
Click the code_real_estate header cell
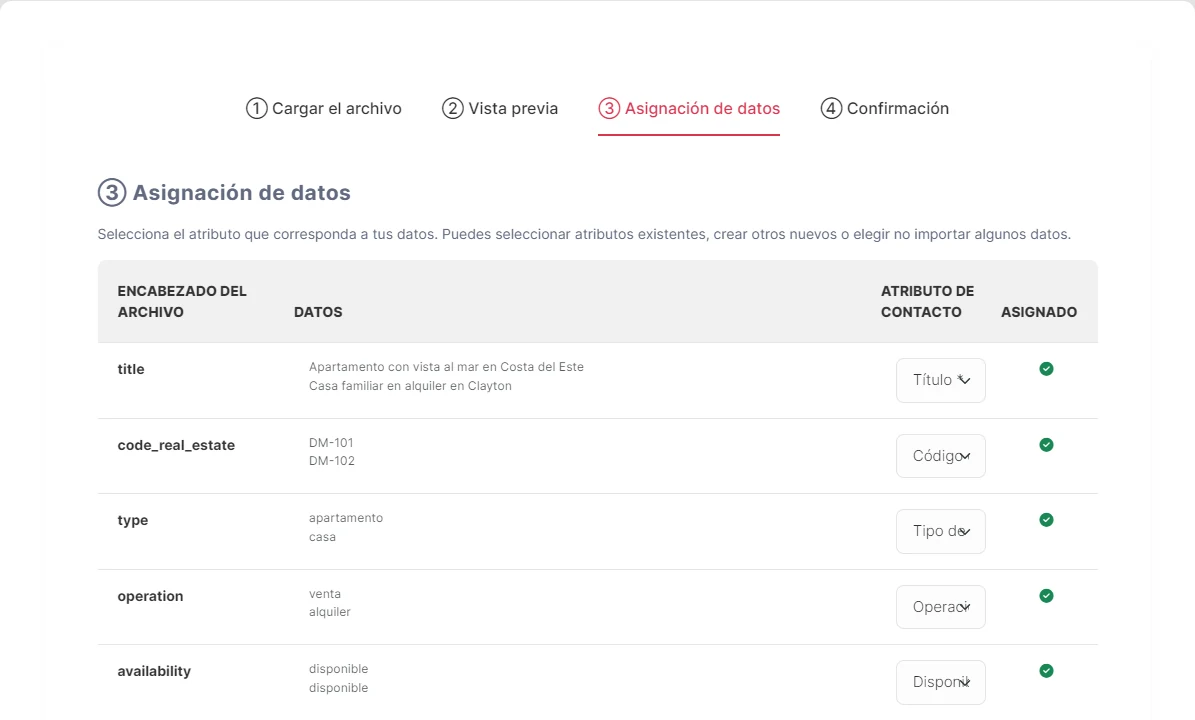click(176, 445)
